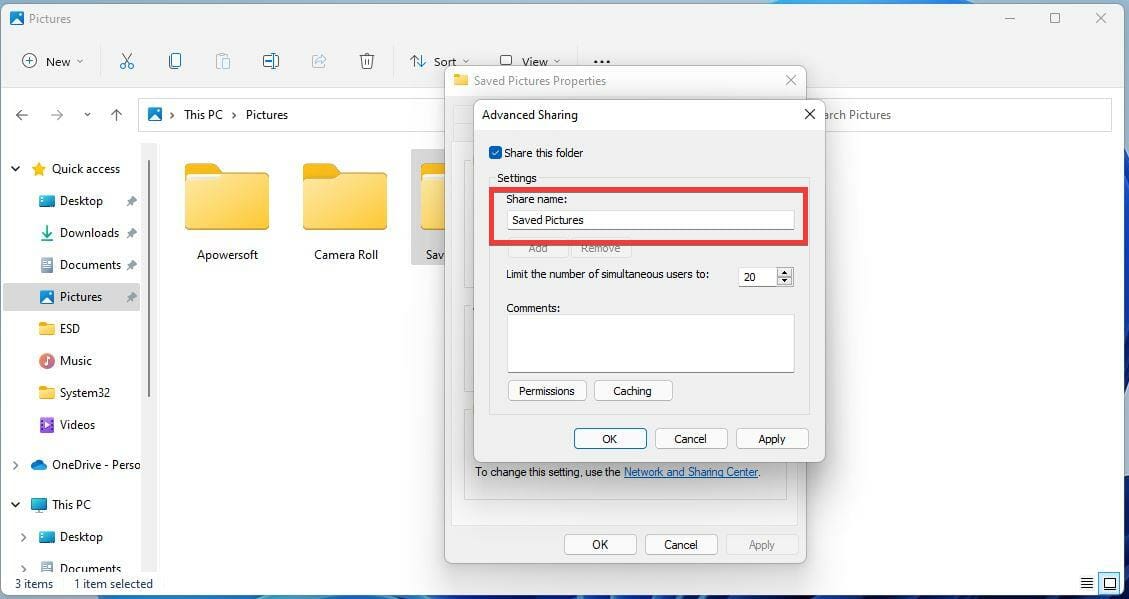Click into the Share name field

pos(650,220)
